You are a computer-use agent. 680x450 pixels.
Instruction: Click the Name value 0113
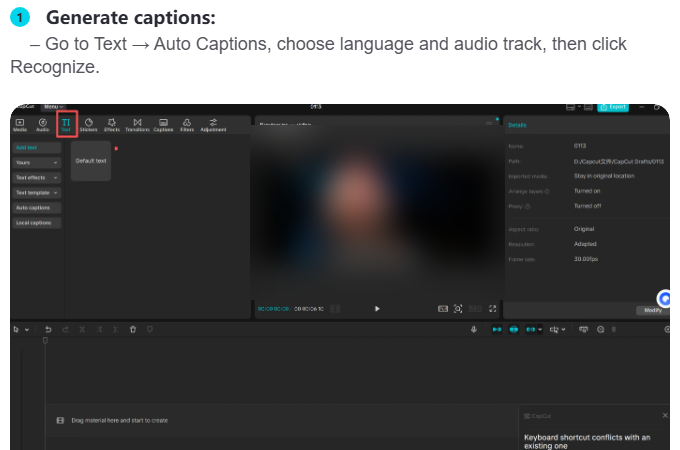click(580, 146)
